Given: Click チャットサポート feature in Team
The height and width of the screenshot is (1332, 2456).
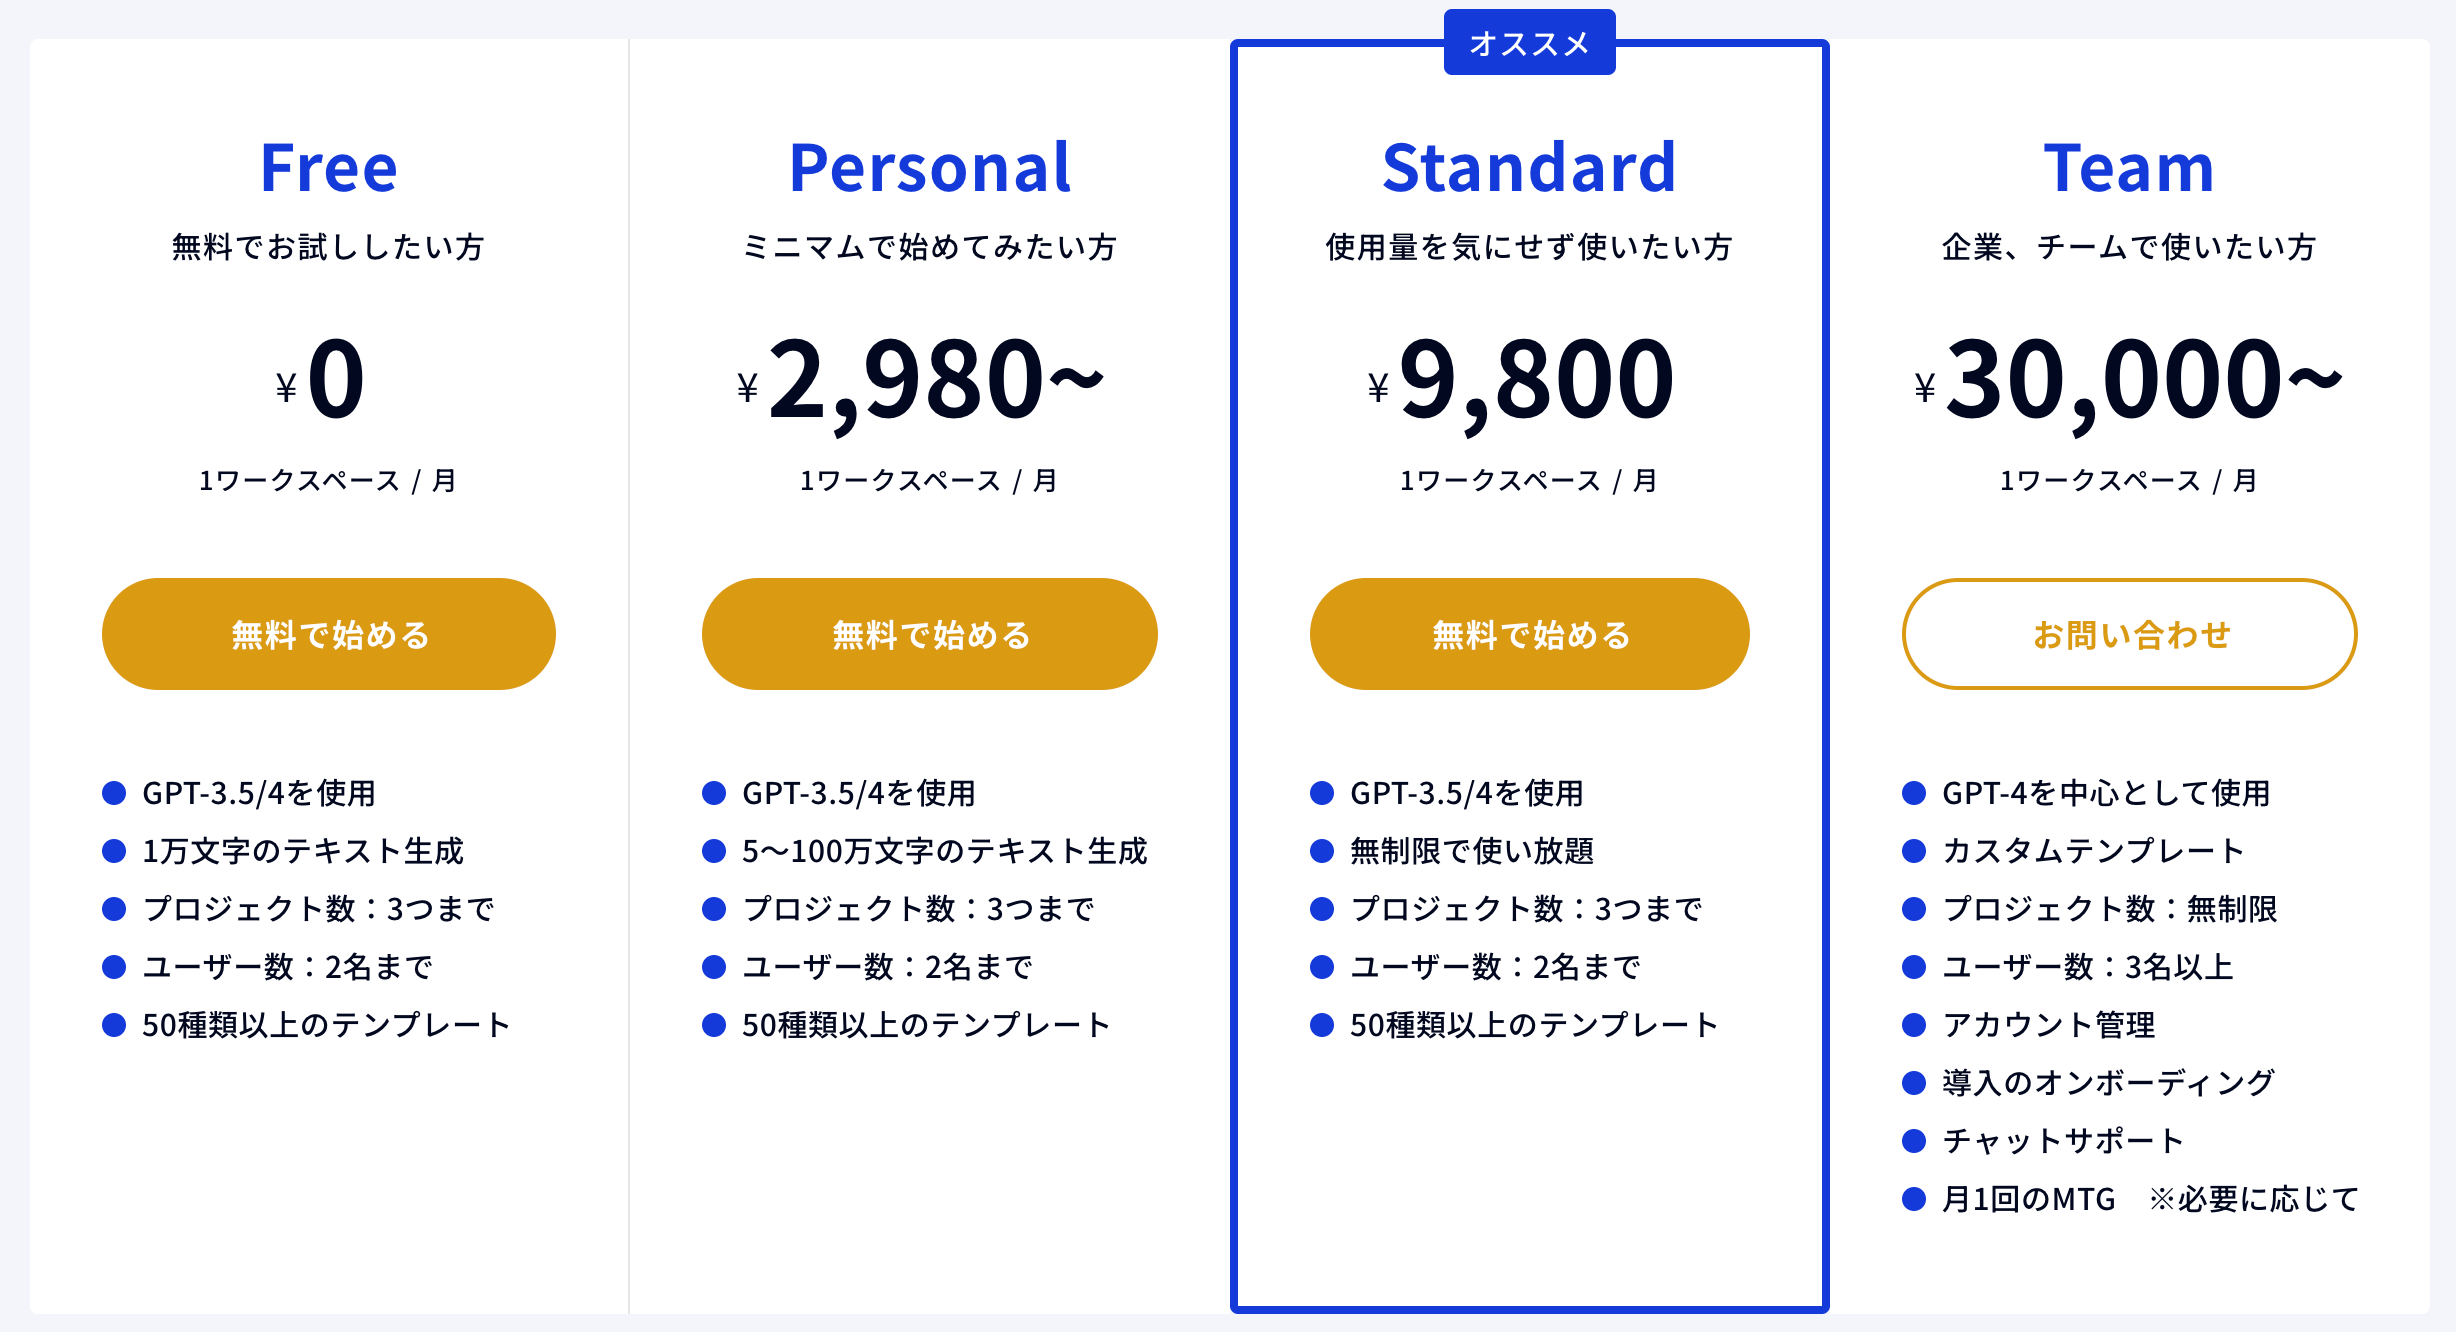Looking at the screenshot, I should (x=2063, y=1141).
